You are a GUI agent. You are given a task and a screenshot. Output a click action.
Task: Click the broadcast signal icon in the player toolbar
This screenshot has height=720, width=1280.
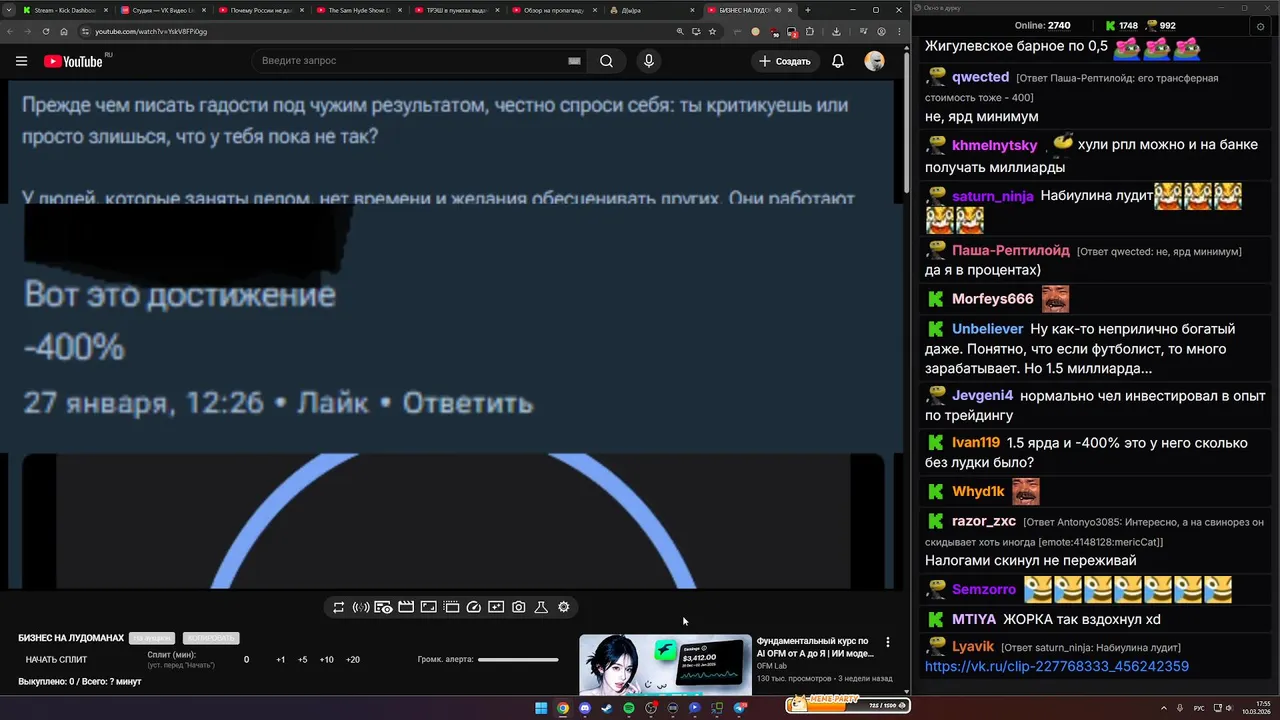coord(361,607)
